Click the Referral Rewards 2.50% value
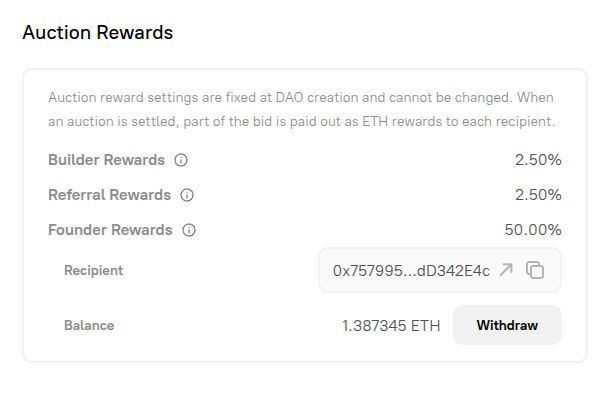Screen dimensions: 613x416 (x=537, y=195)
